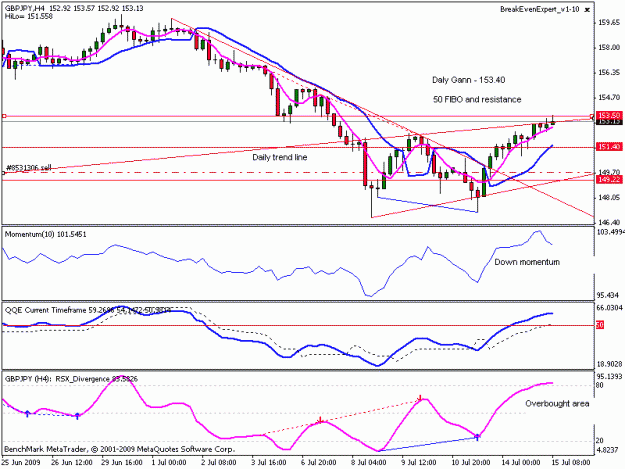
Task: Select the 'Overbought area' annotation text
Action: (557, 404)
